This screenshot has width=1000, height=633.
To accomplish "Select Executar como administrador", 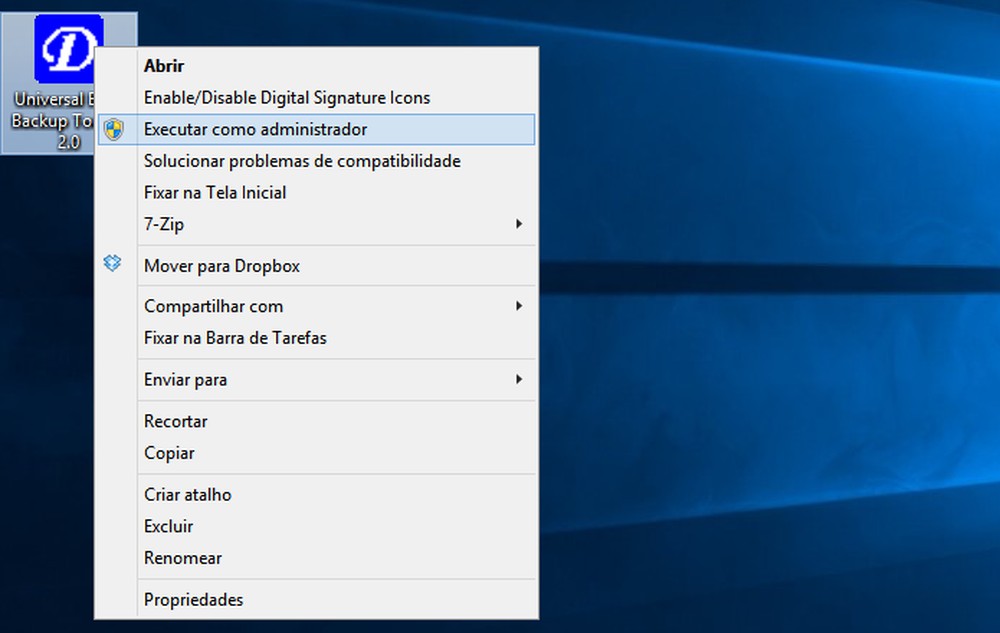I will pos(256,129).
